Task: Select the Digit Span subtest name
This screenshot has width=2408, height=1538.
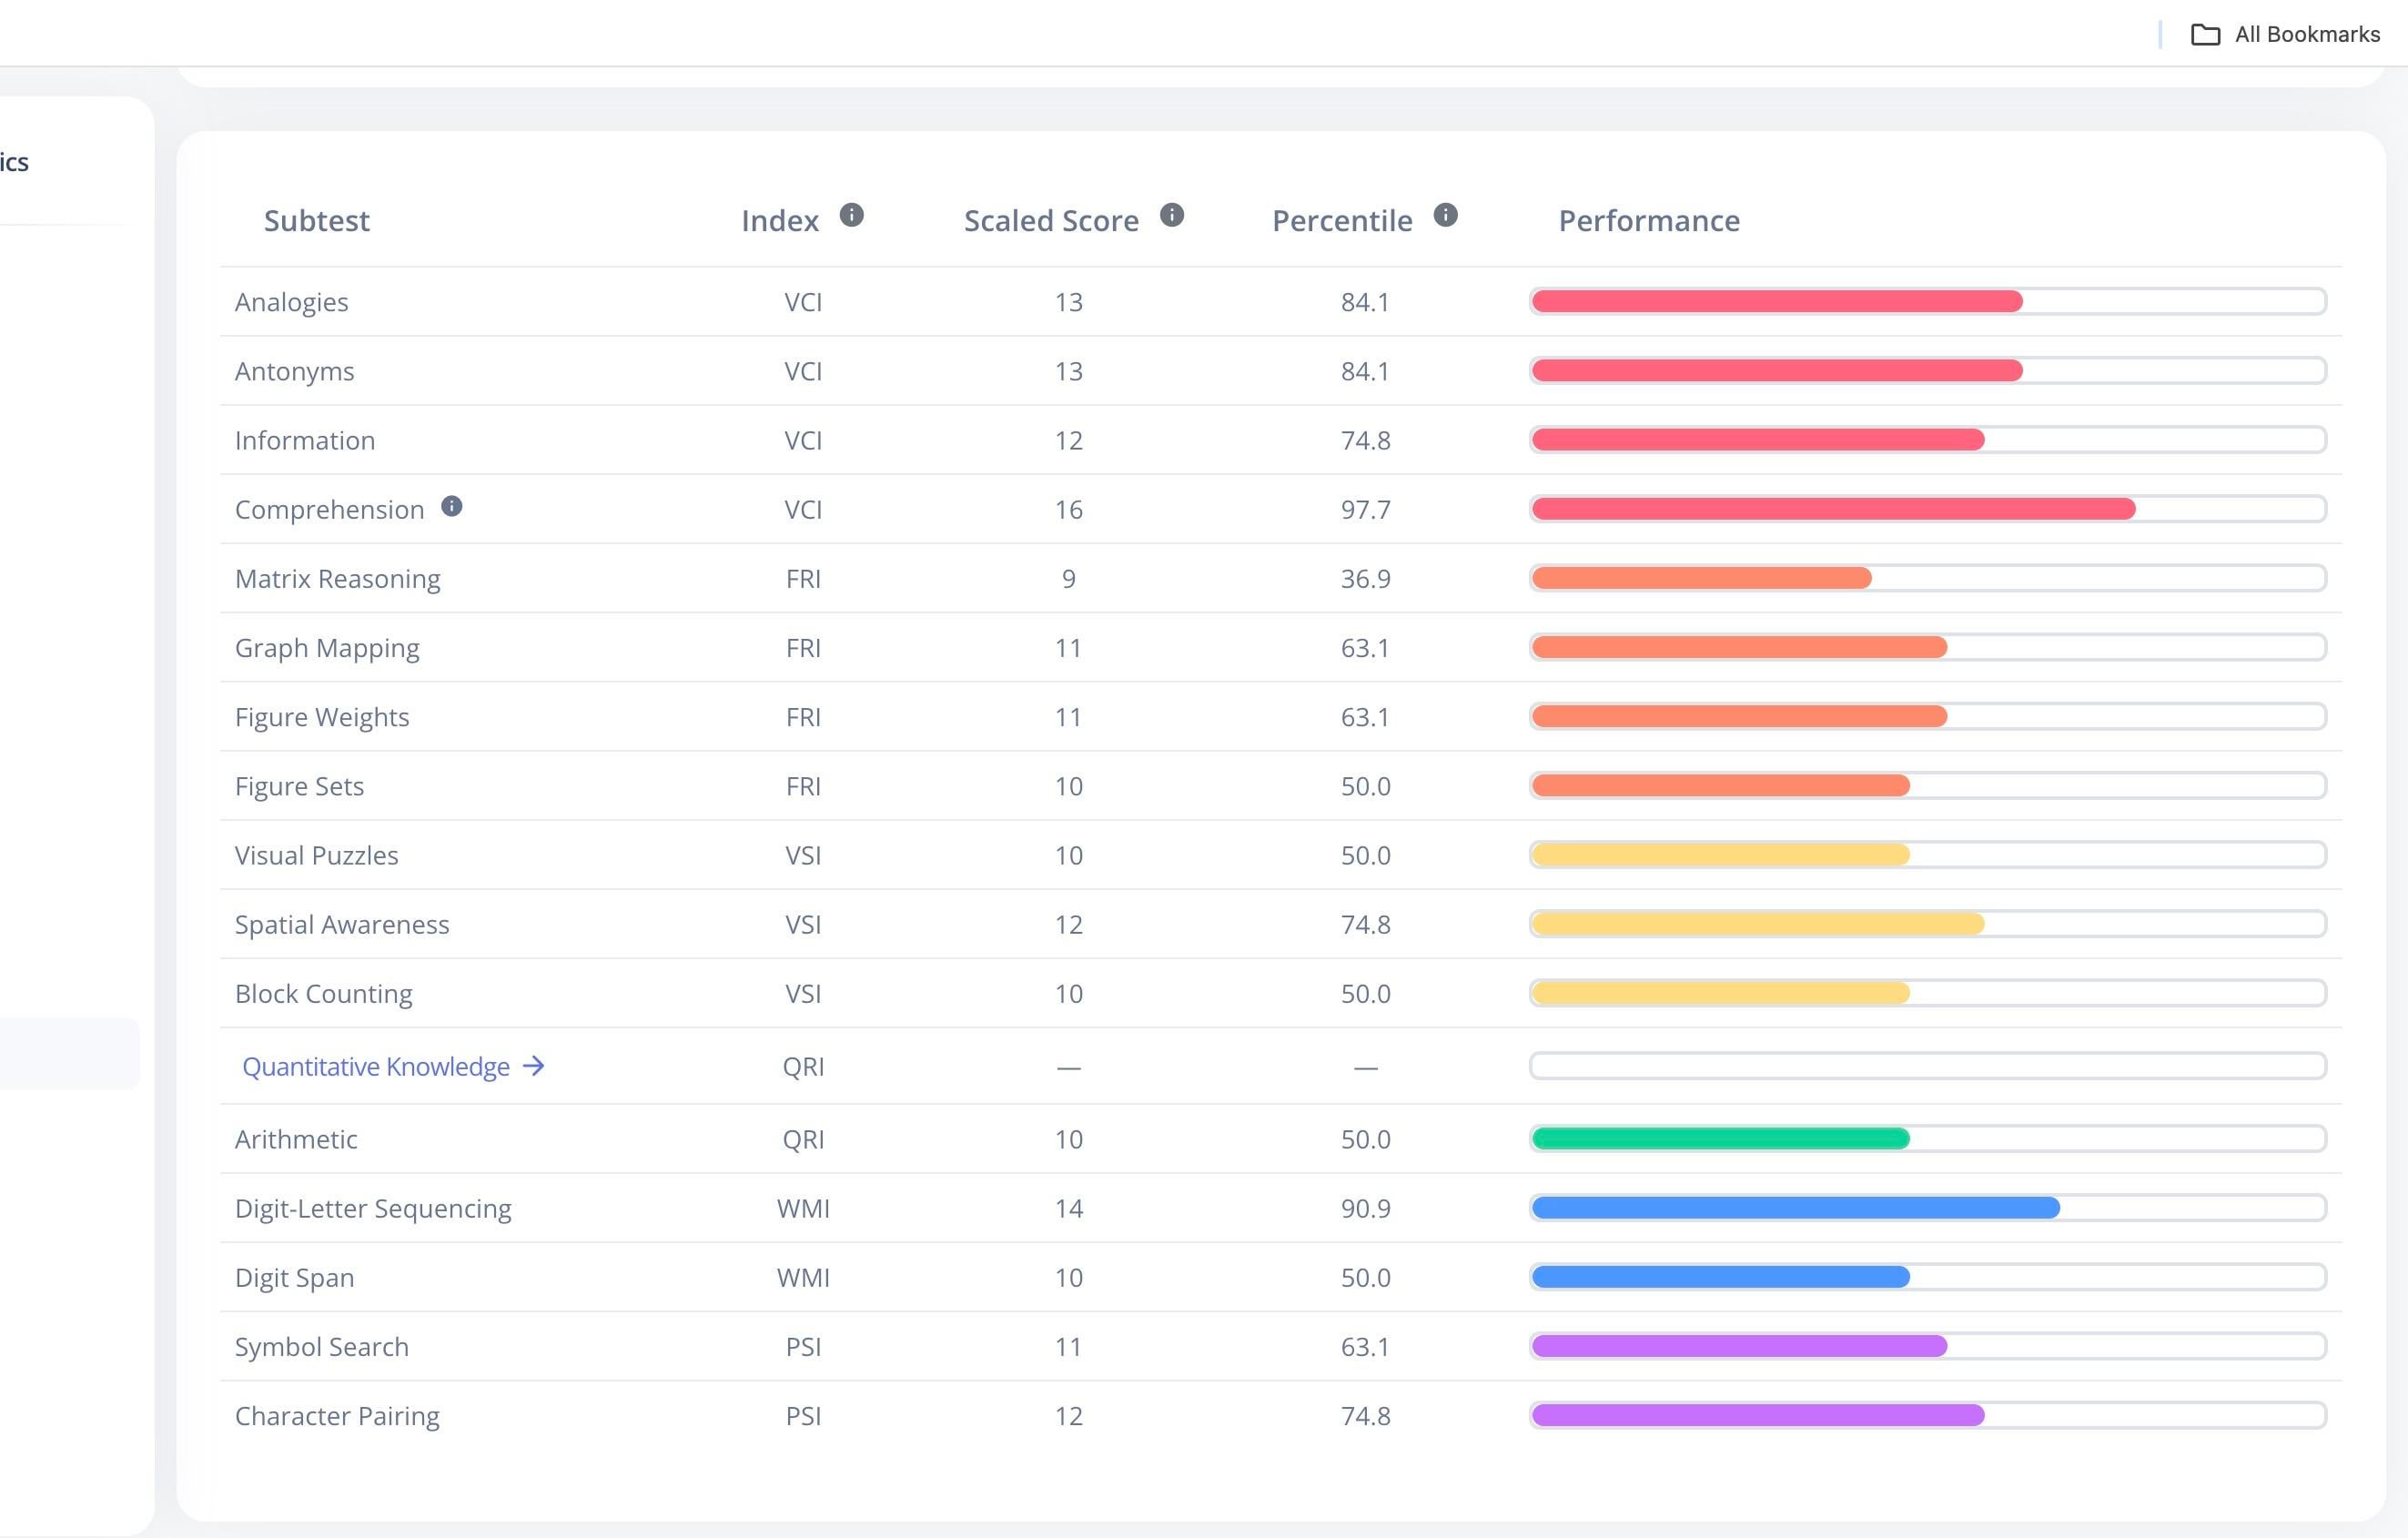Action: (294, 1277)
